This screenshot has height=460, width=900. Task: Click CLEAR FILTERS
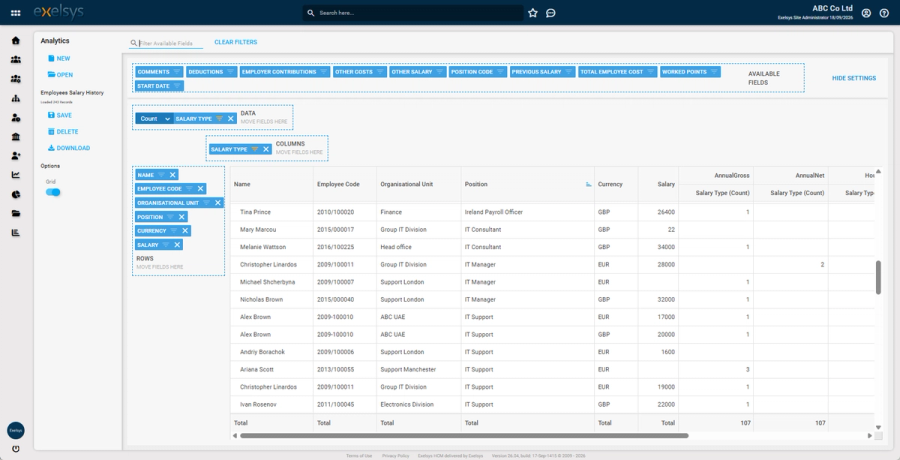pos(236,42)
